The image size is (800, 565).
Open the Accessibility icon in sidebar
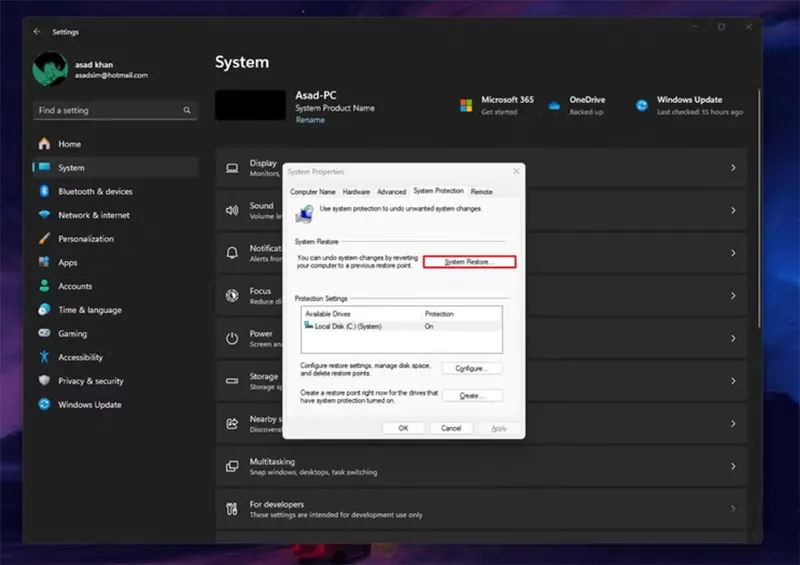tap(44, 357)
